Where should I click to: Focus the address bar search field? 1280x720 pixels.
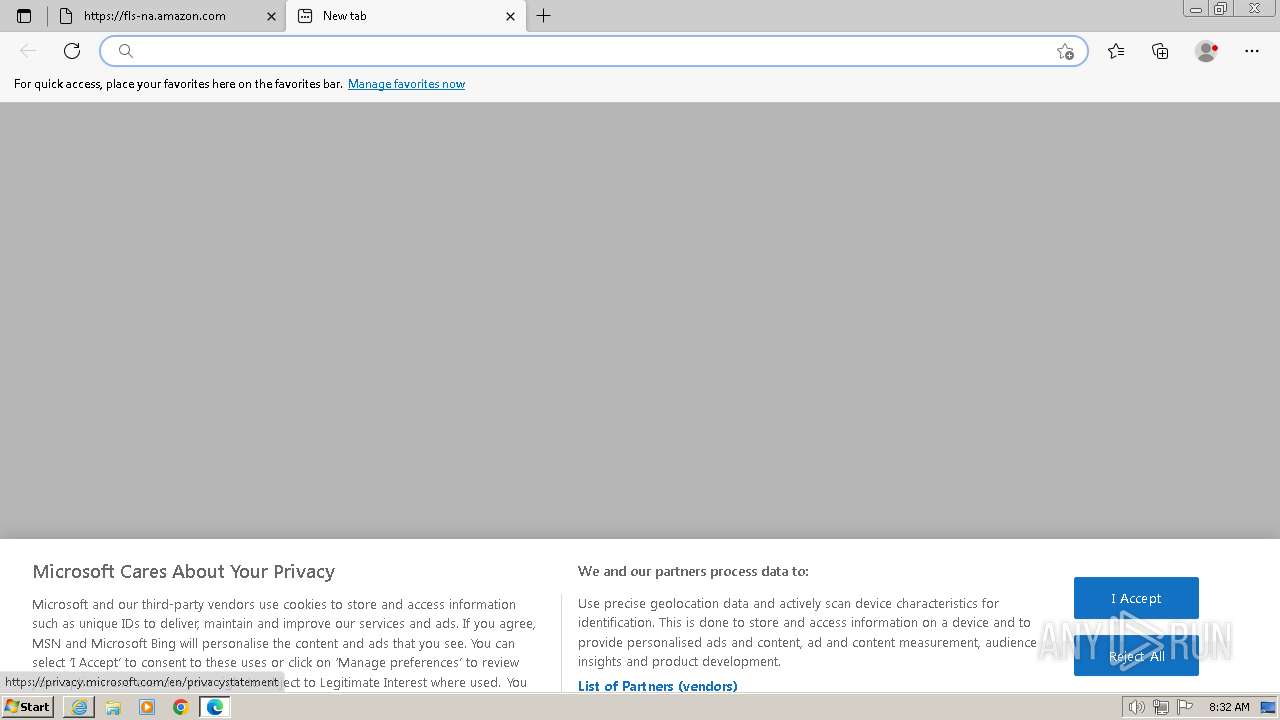(x=593, y=51)
